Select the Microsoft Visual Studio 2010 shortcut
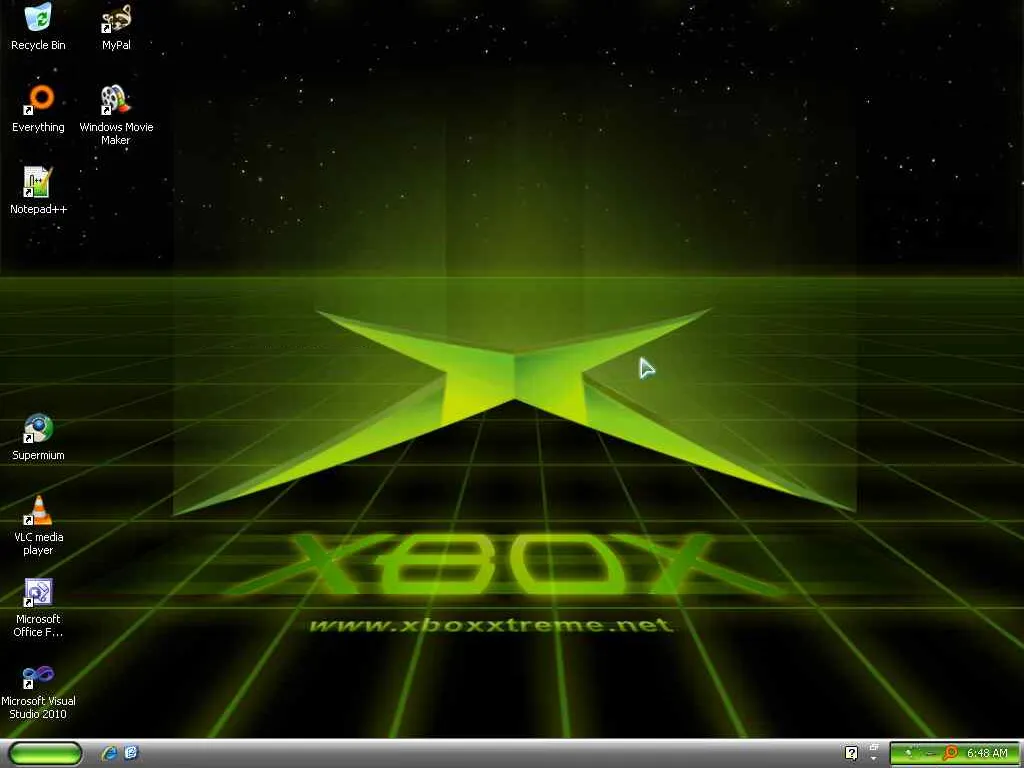The height and width of the screenshot is (768, 1024). (x=38, y=690)
